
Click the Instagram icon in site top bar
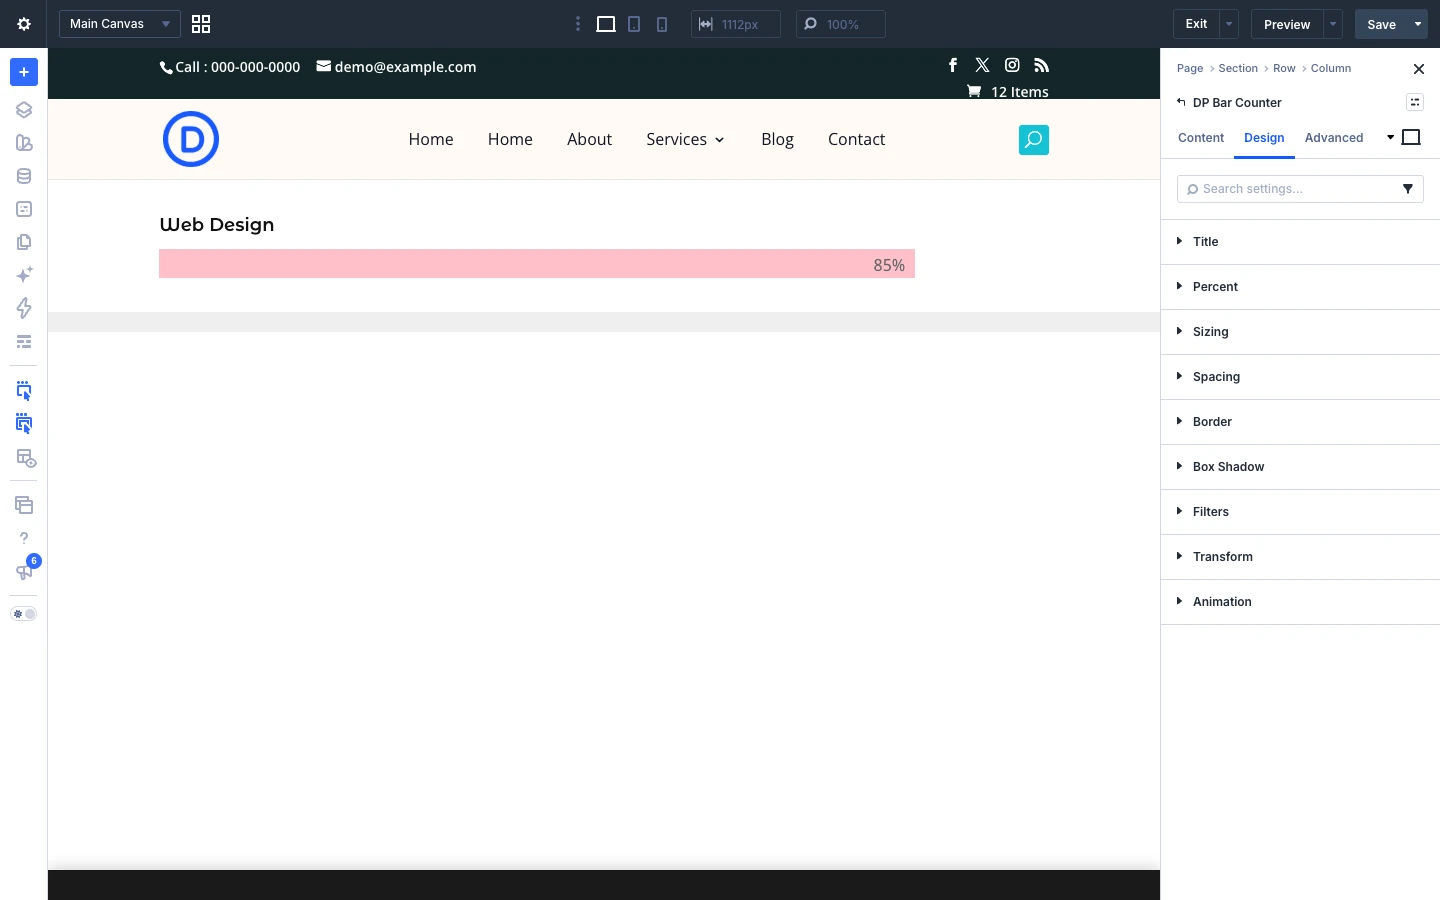[x=1012, y=65]
